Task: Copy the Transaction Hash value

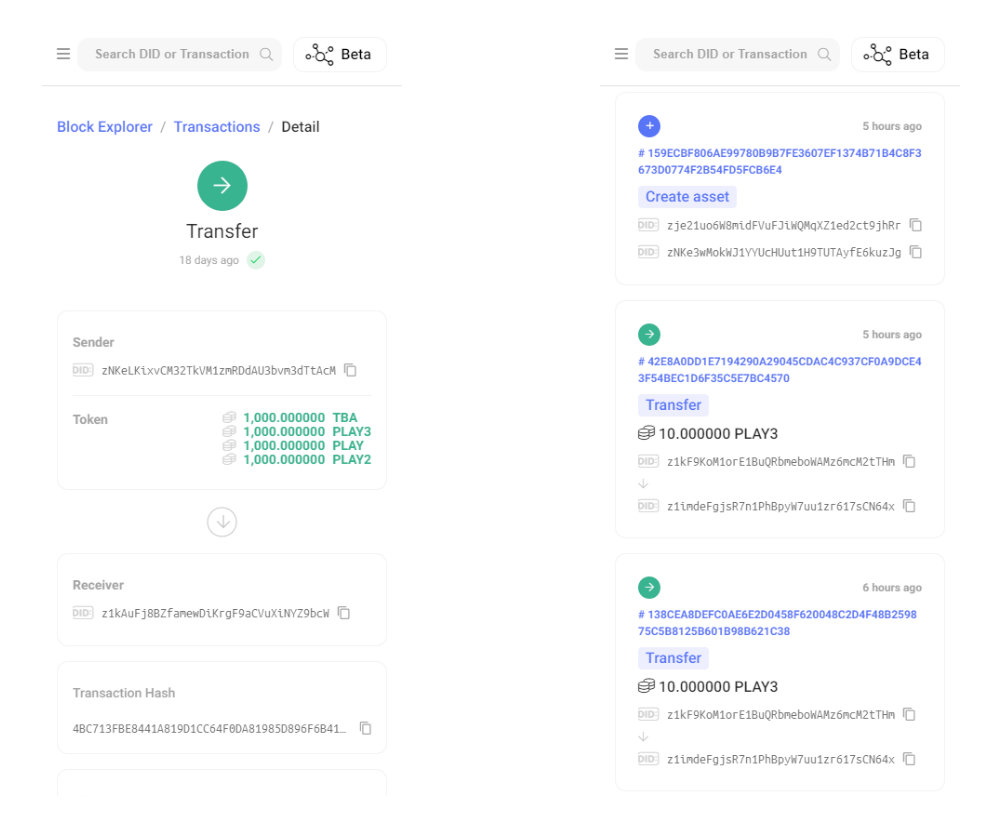Action: click(365, 728)
